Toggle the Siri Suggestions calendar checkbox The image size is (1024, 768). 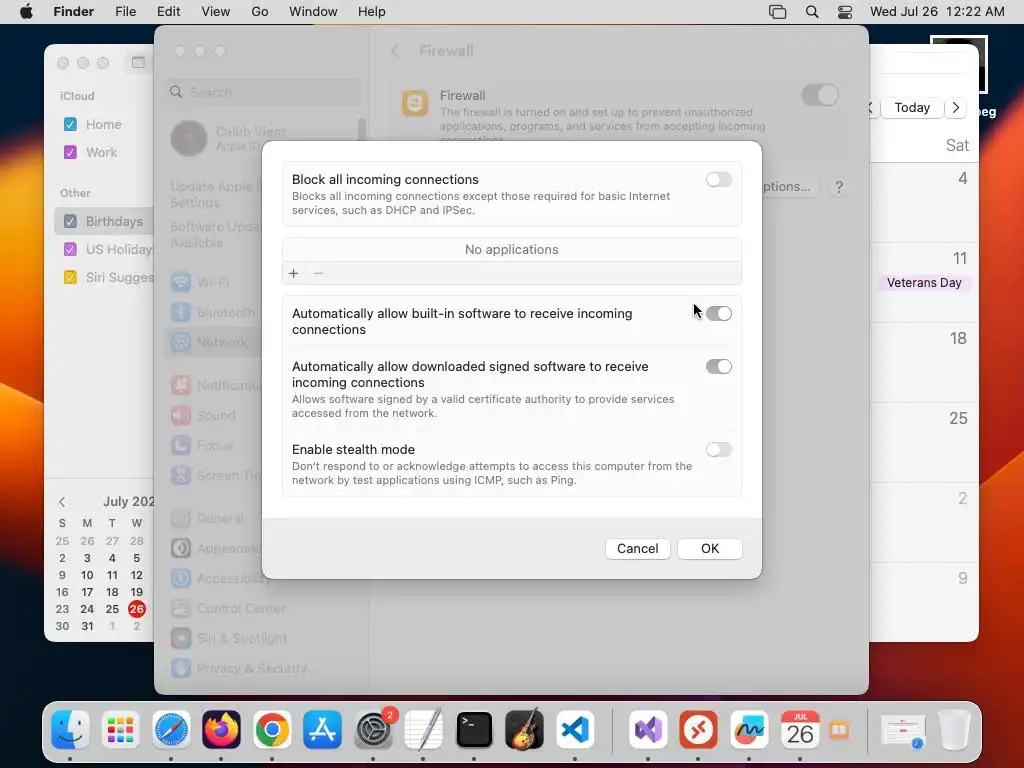(x=71, y=278)
